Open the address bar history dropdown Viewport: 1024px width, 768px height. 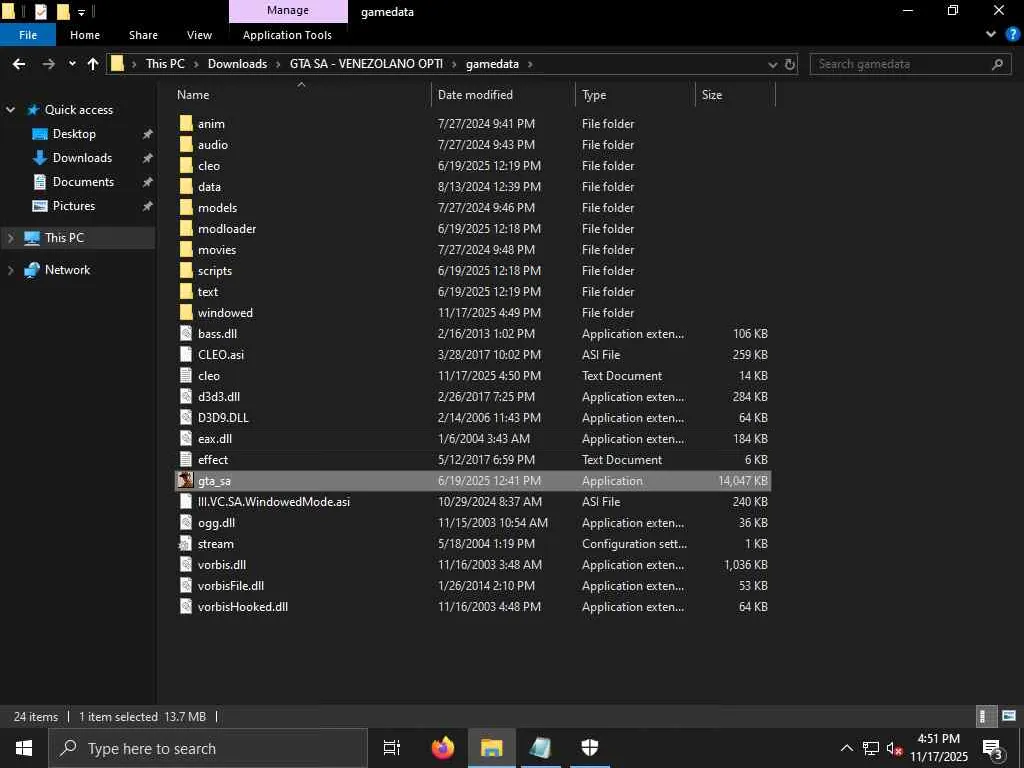click(773, 64)
